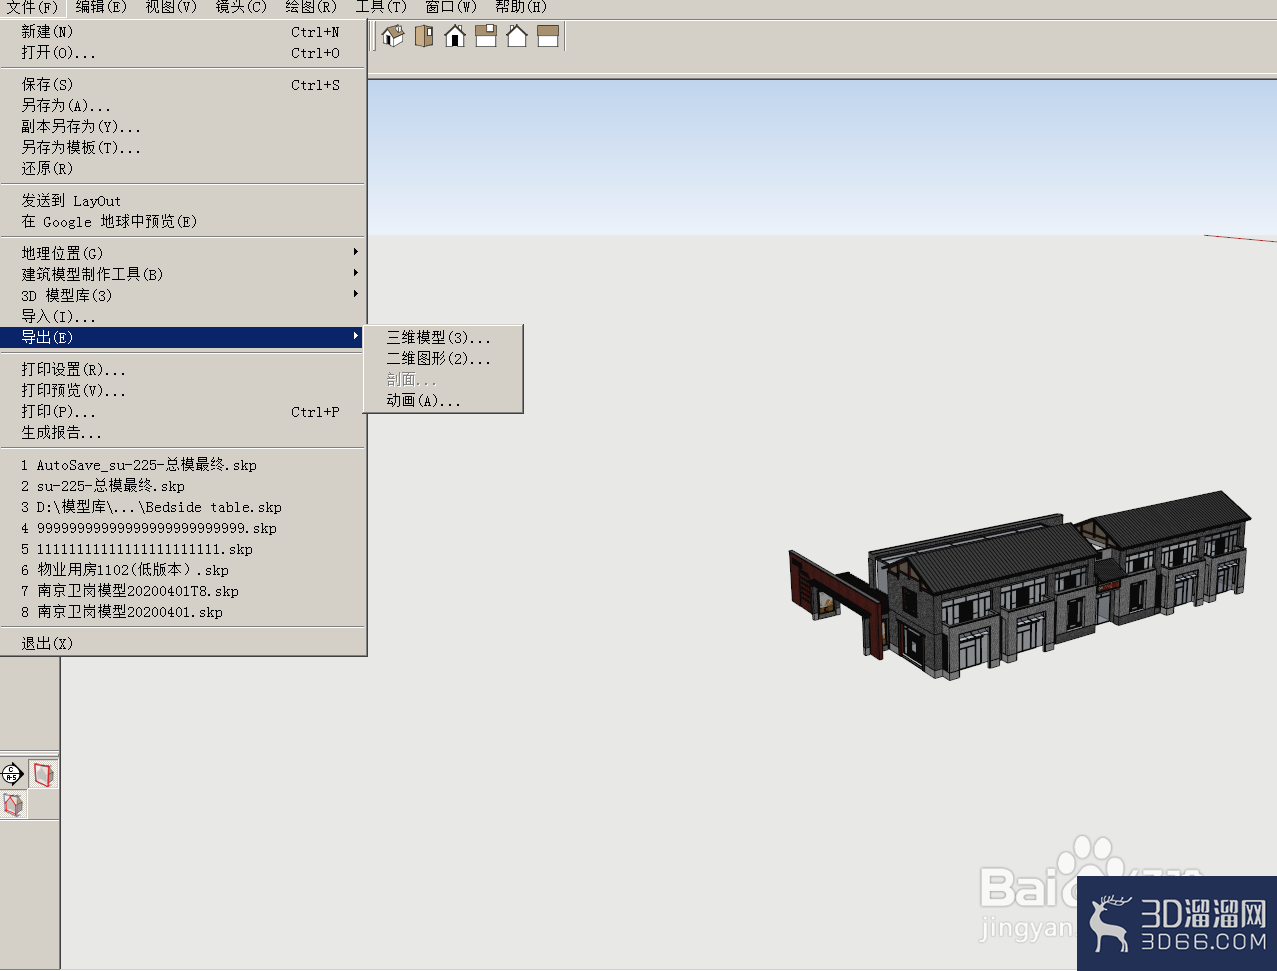
Task: Open recent file 物业用房1102(低版本).skp
Action: point(184,570)
